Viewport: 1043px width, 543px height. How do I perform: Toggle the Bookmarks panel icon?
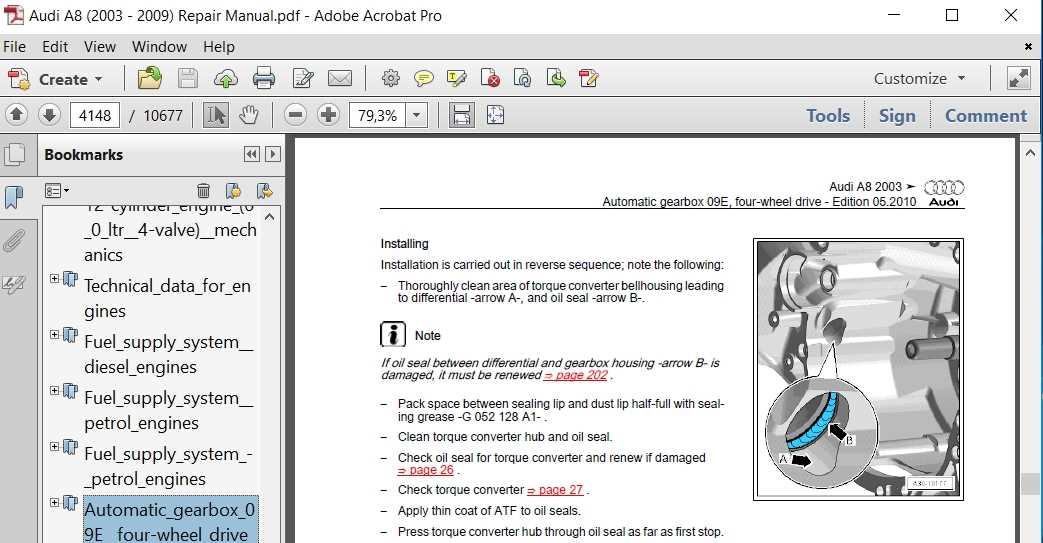(x=14, y=197)
